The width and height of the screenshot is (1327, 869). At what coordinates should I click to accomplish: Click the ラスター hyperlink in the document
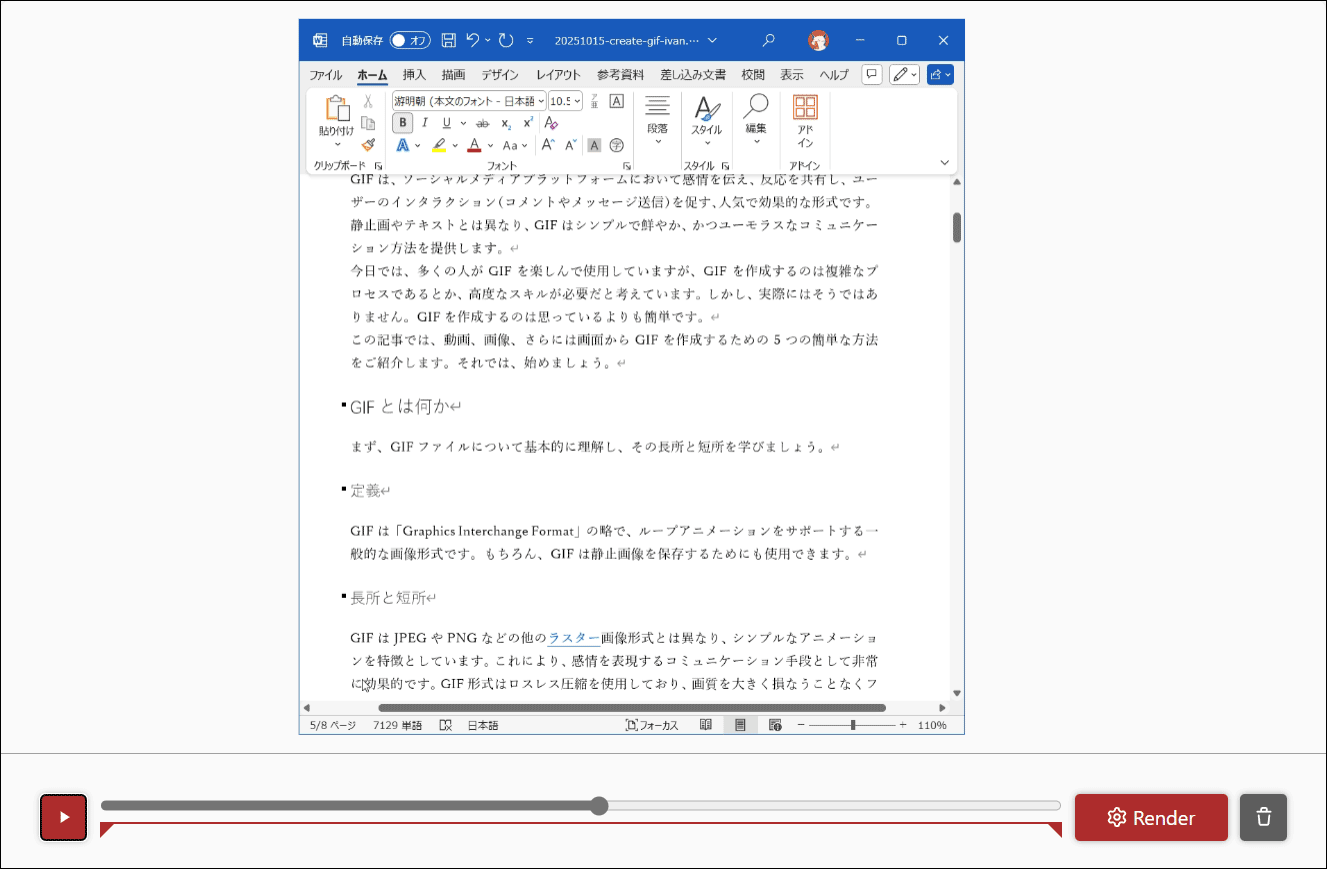pyautogui.click(x=574, y=638)
